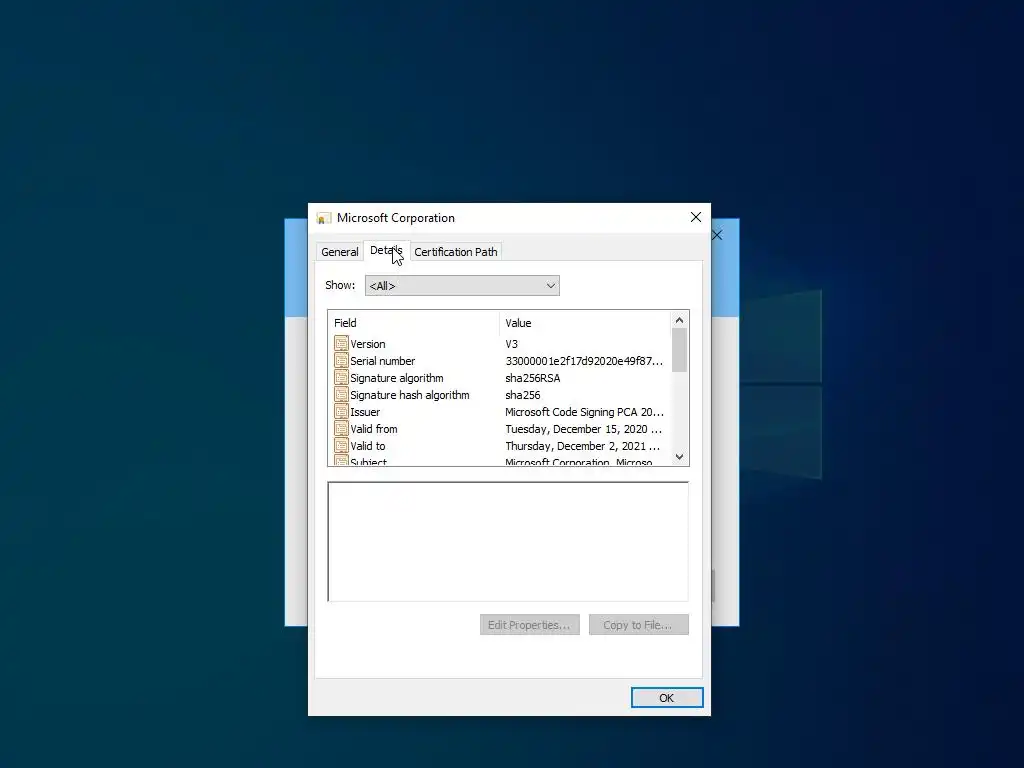Select the Valid from field
1024x768 pixels.
[500, 428]
